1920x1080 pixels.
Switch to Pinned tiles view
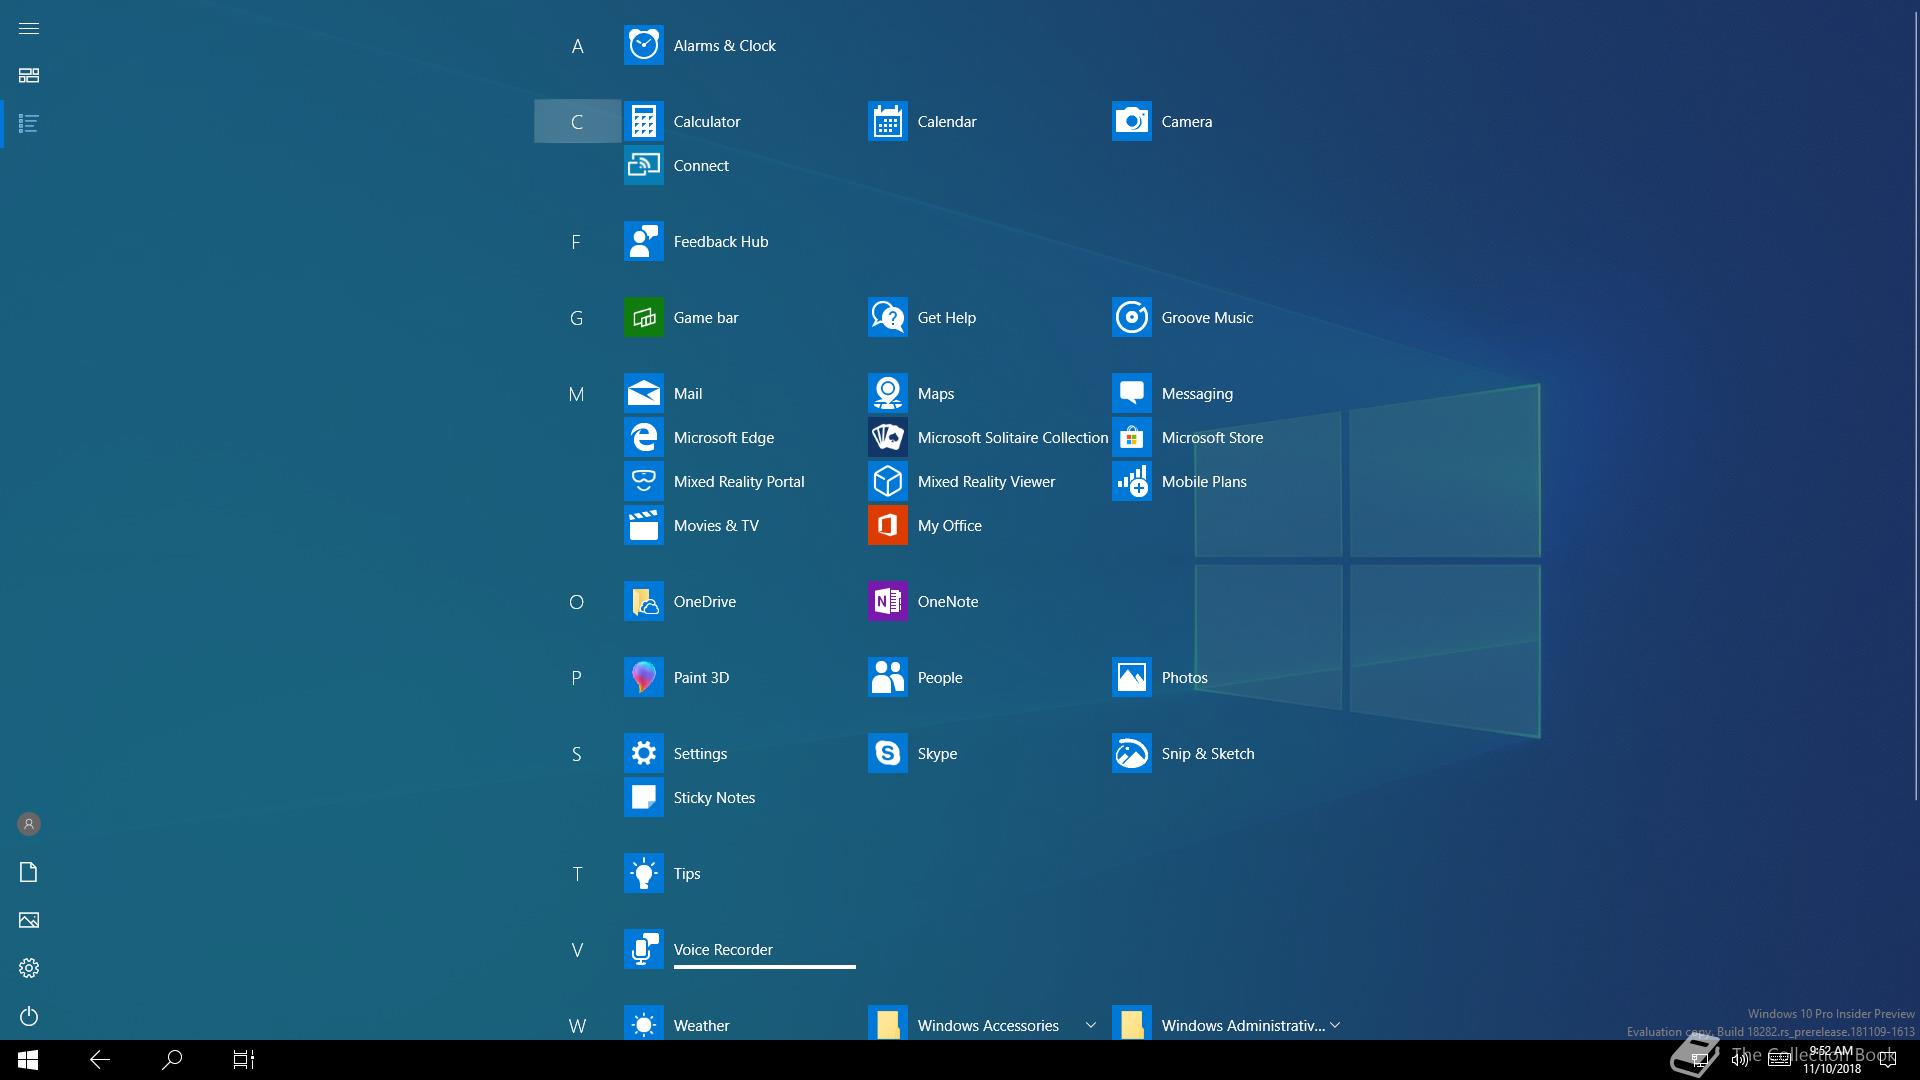pos(29,76)
